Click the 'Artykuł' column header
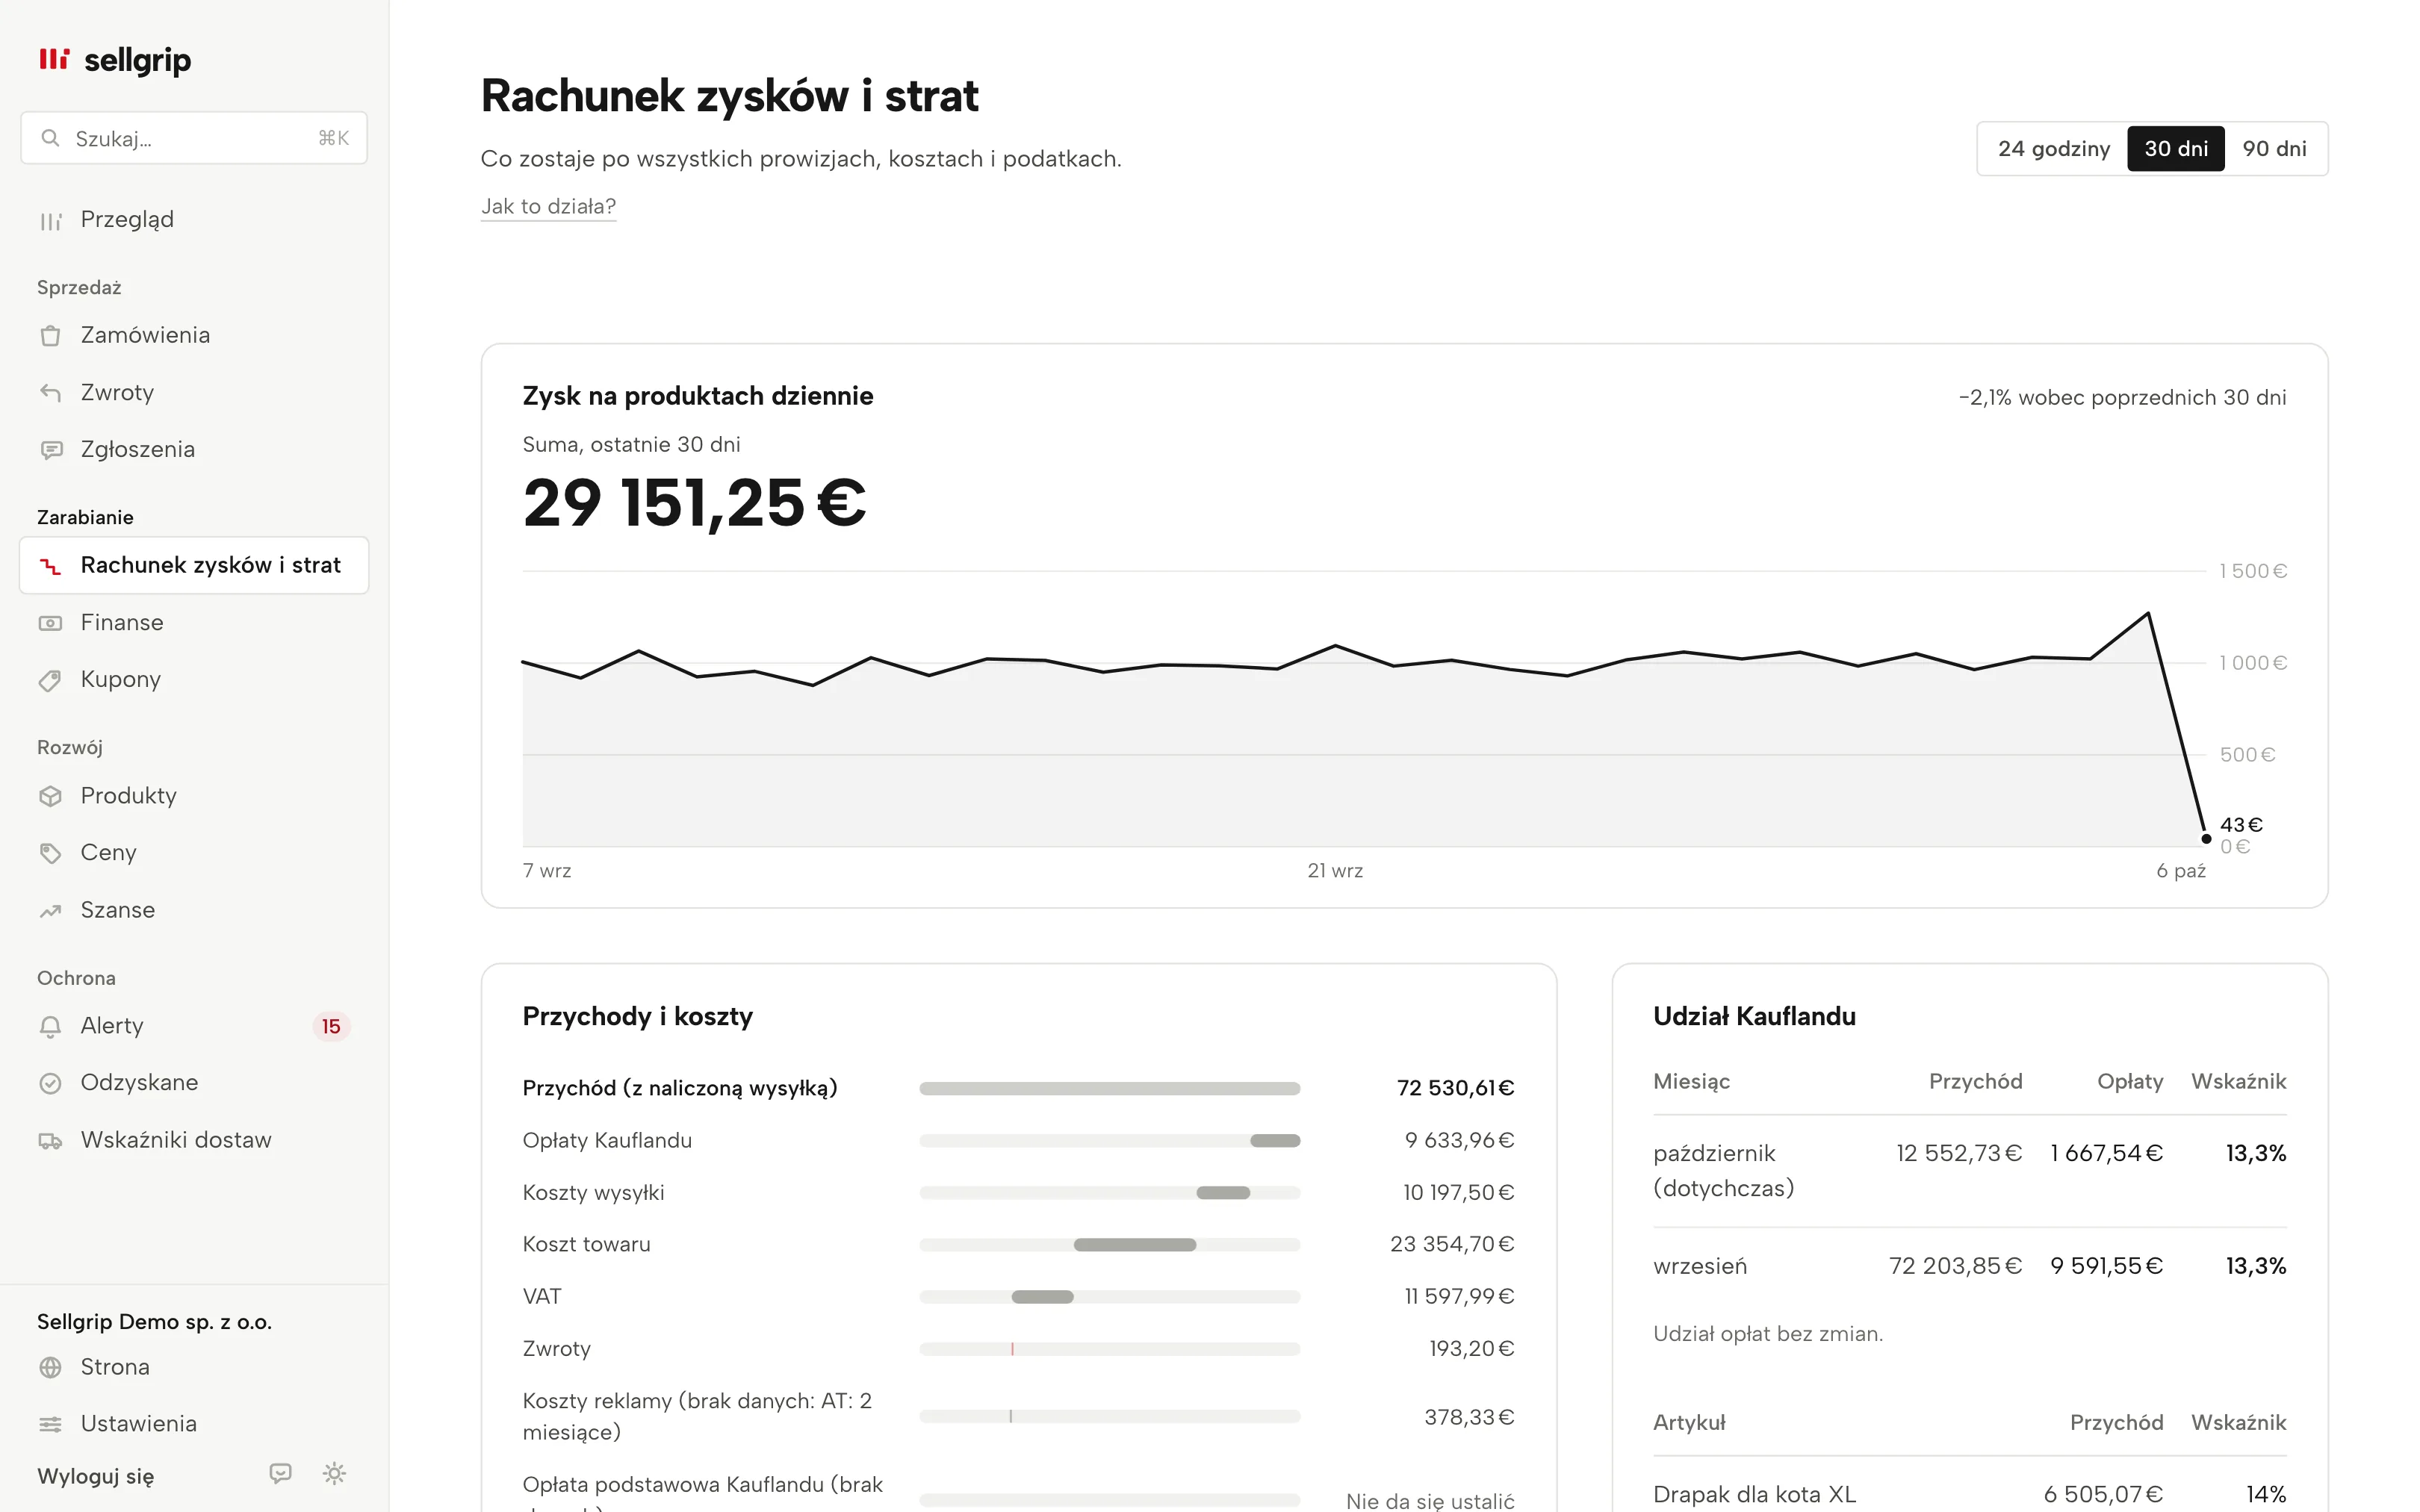The width and height of the screenshot is (2420, 1512). (1689, 1423)
